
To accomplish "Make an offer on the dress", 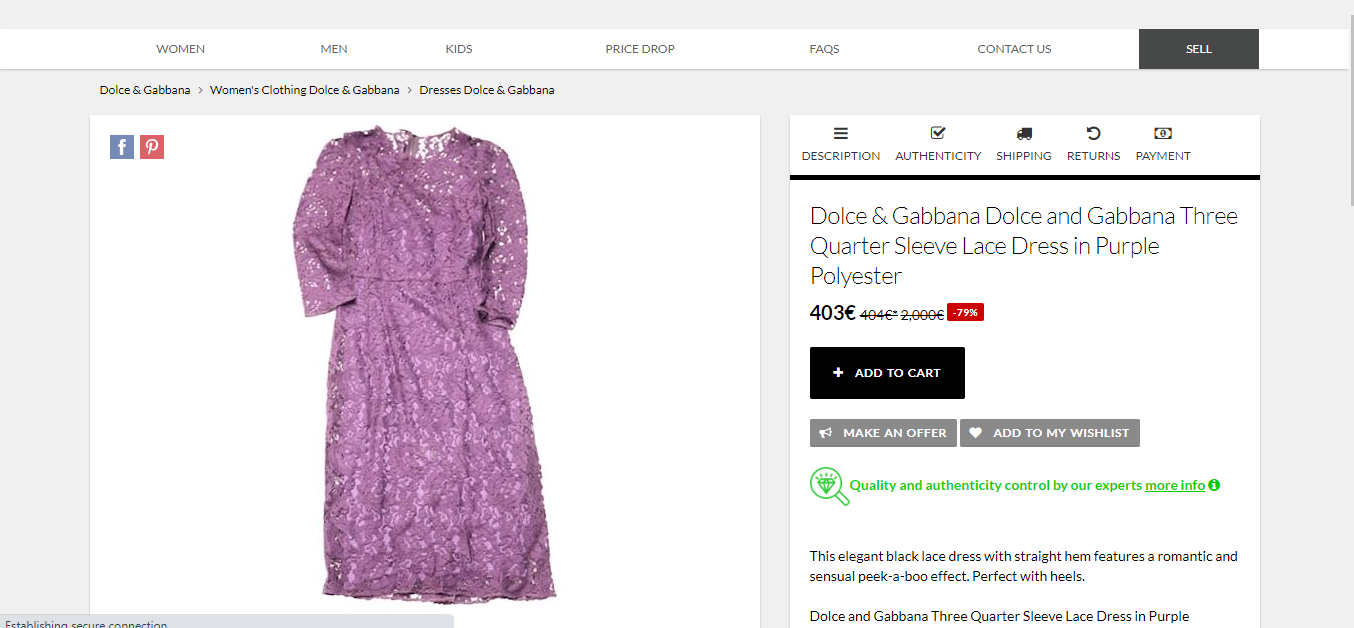I will (883, 433).
